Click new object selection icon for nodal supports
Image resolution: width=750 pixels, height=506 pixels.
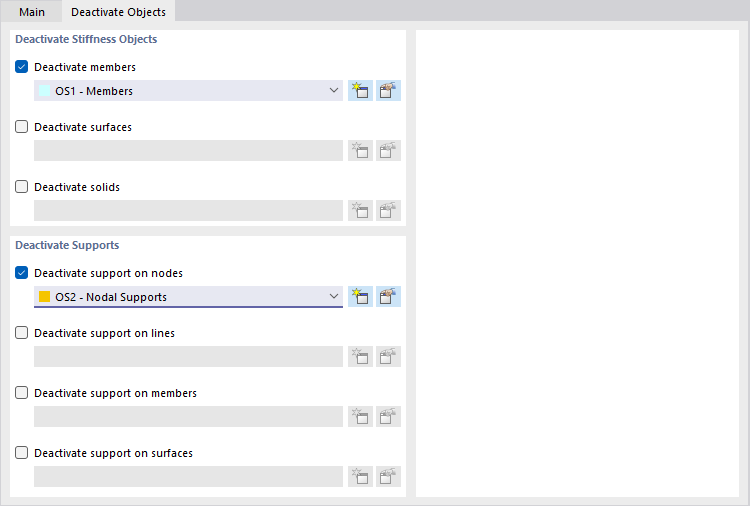click(360, 297)
